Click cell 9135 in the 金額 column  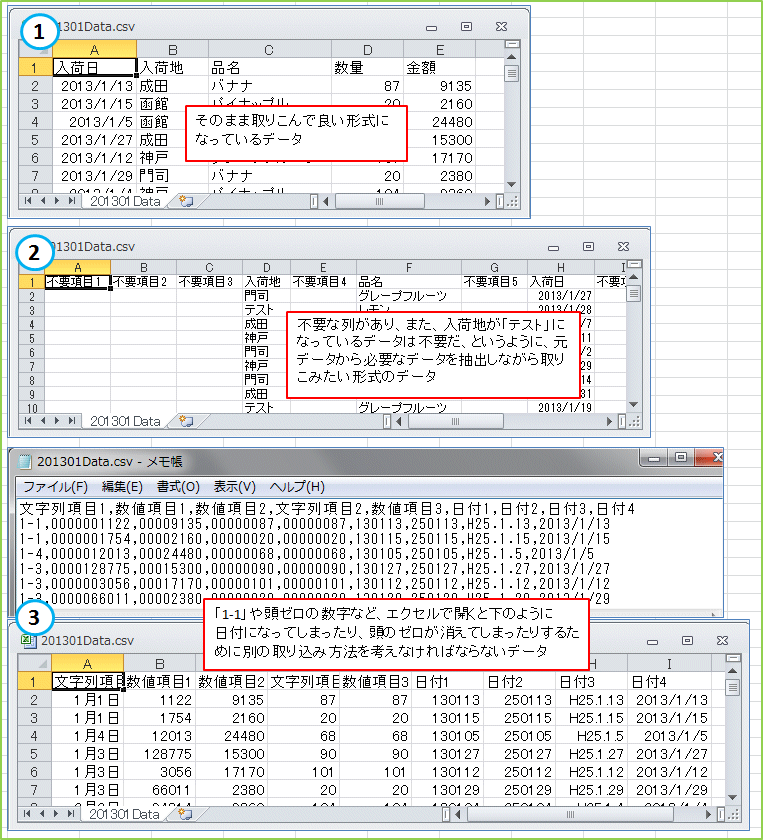(x=439, y=86)
